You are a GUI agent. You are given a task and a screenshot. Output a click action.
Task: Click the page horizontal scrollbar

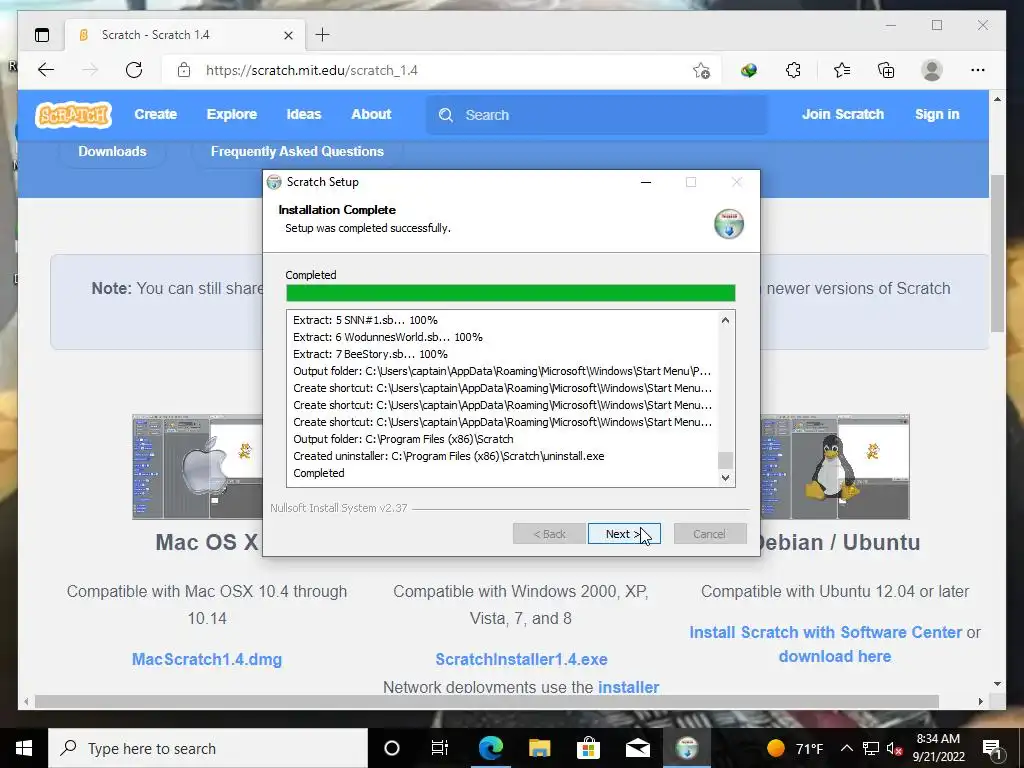point(487,701)
